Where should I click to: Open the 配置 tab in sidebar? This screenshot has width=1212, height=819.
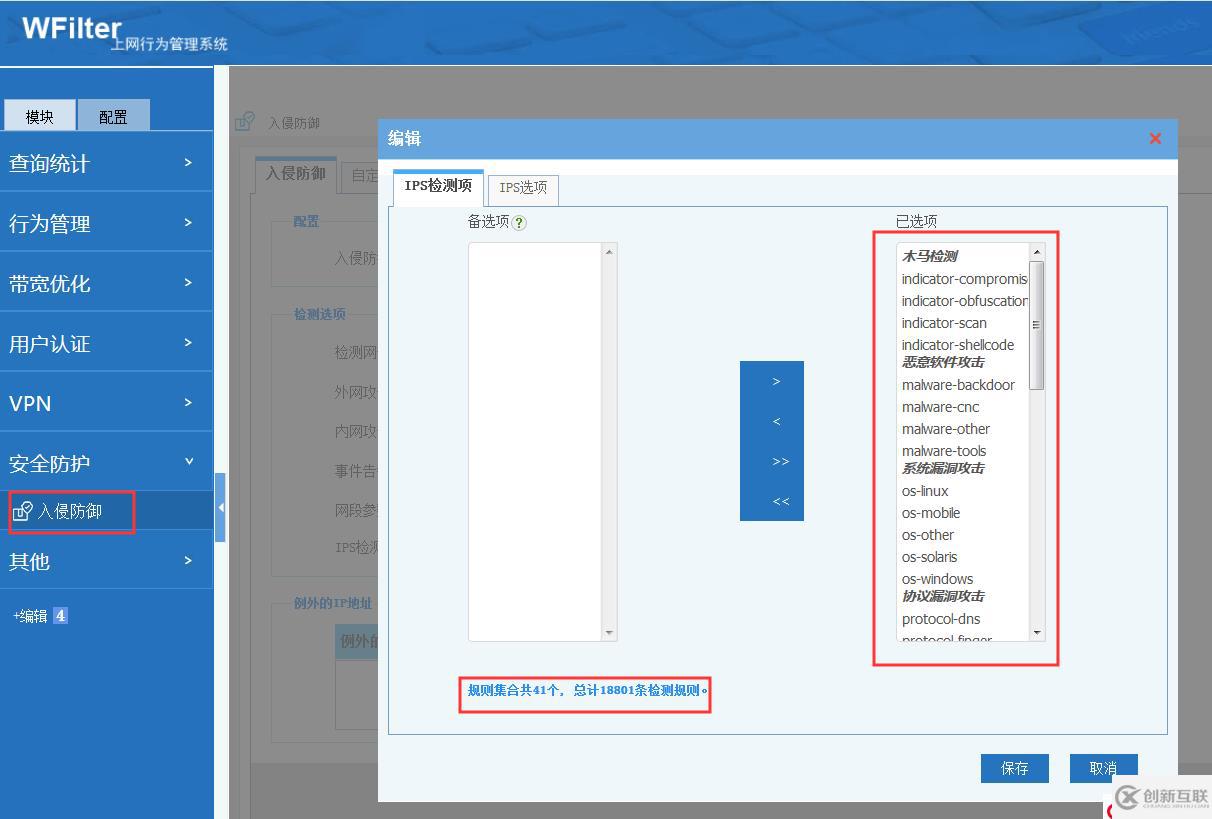pyautogui.click(x=113, y=116)
